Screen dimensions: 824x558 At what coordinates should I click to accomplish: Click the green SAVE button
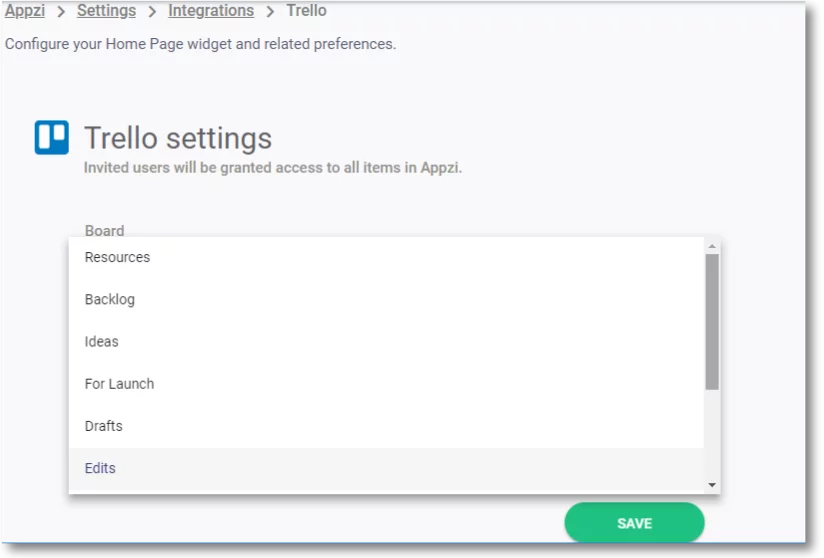tap(634, 523)
